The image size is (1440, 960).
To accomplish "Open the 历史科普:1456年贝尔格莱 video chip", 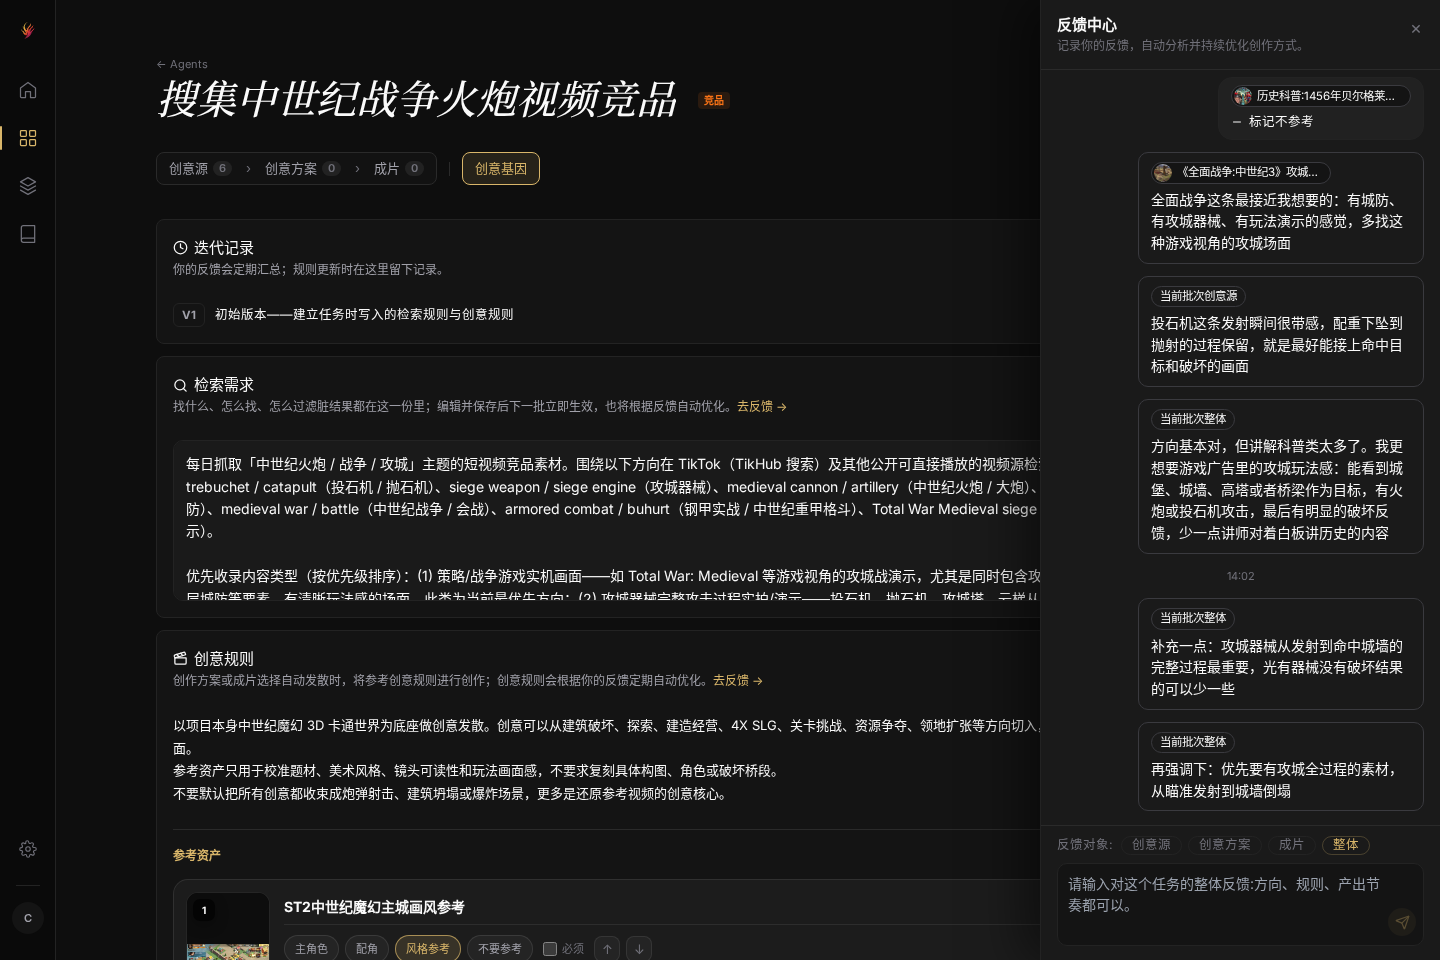I will tap(1321, 96).
